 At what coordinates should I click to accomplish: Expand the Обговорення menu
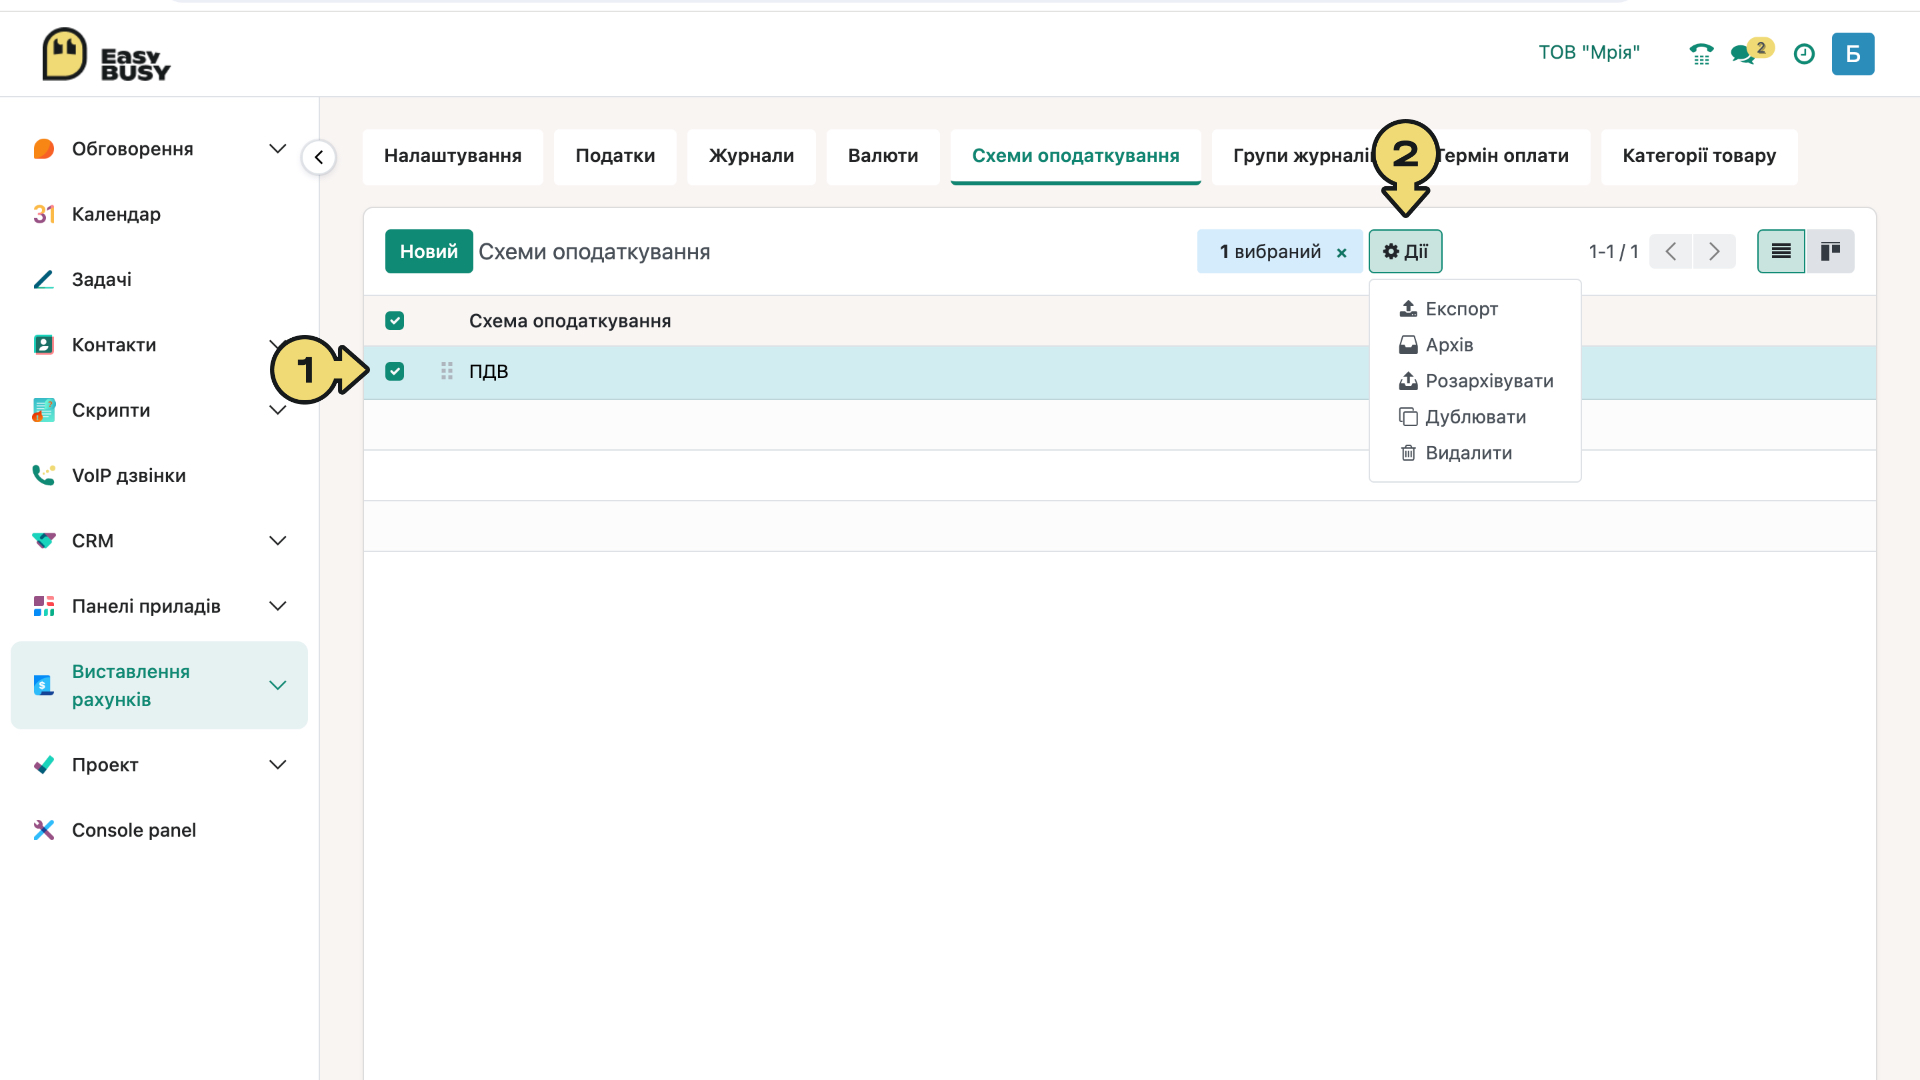278,149
